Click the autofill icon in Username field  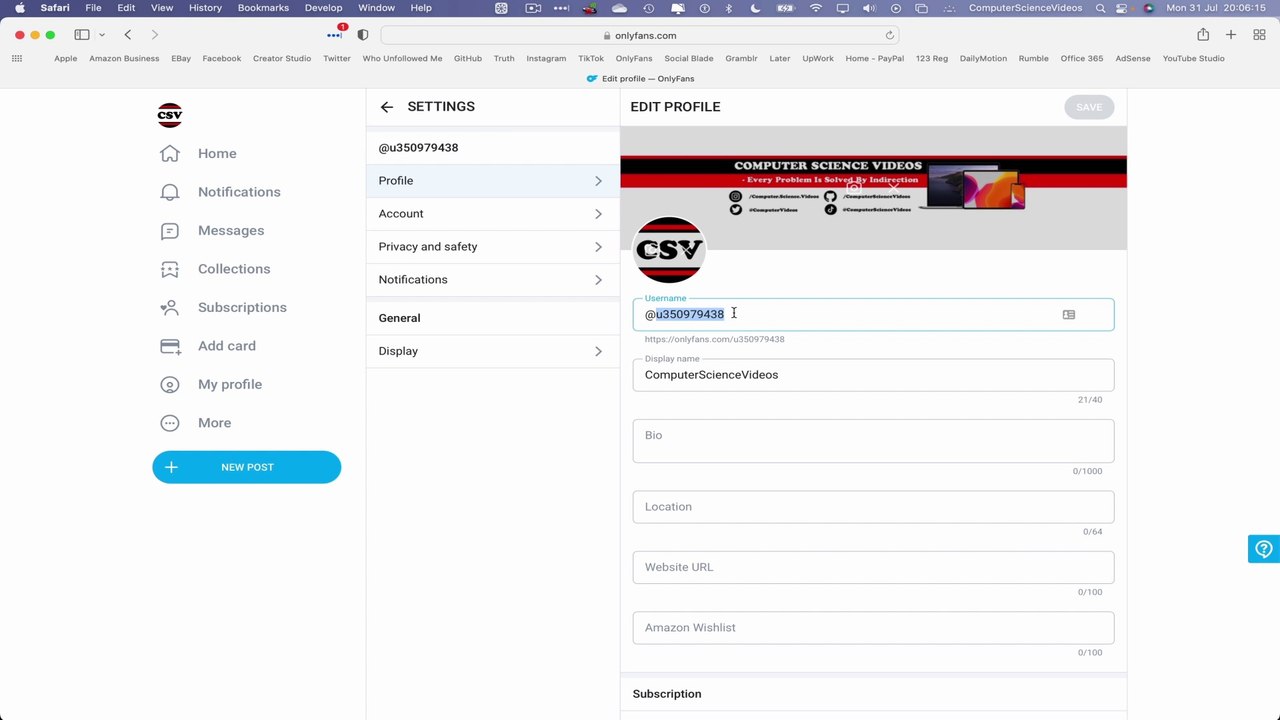click(x=1069, y=315)
